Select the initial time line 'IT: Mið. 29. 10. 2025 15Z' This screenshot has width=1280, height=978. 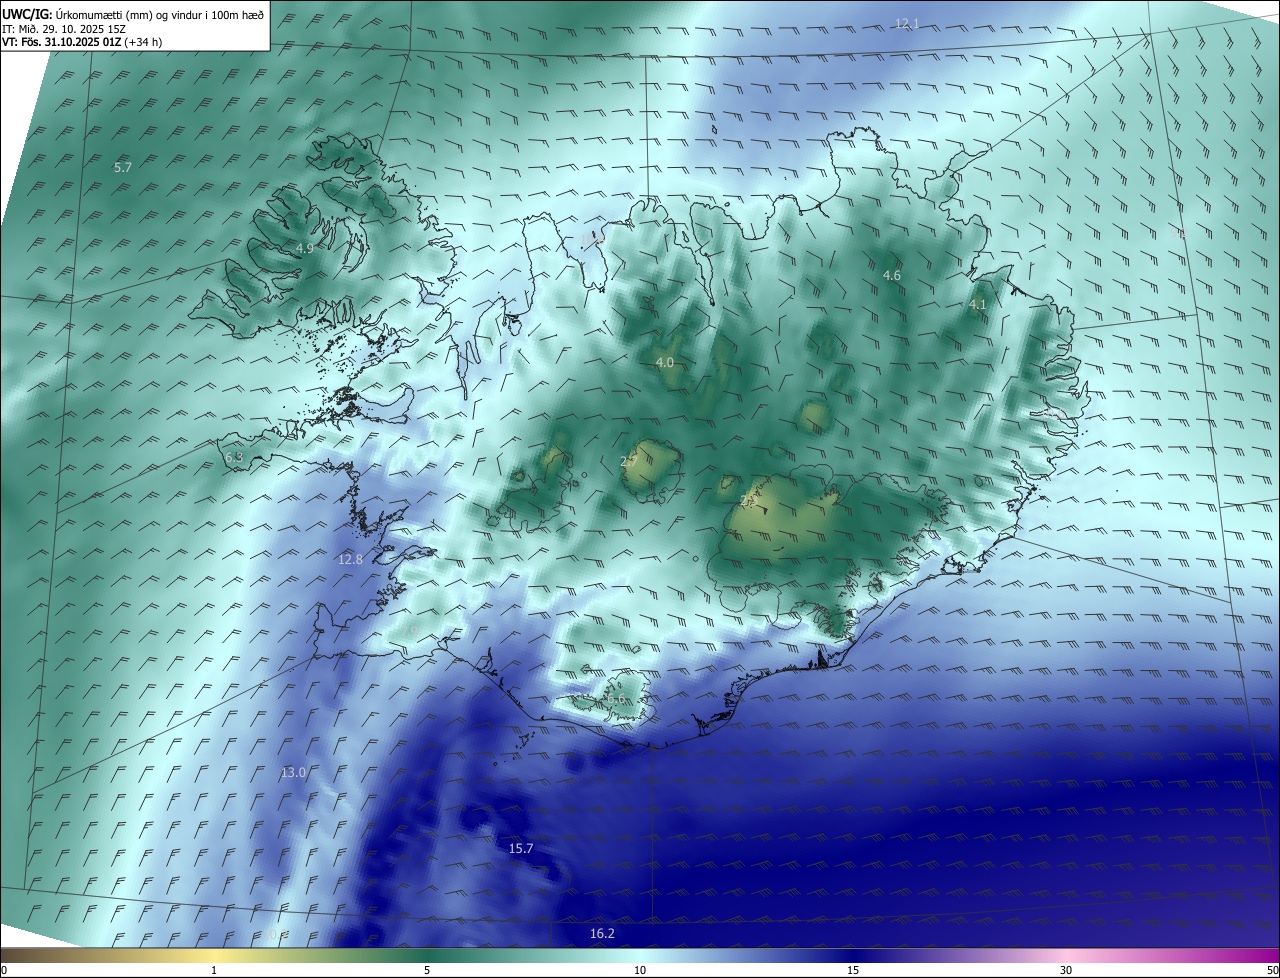63,28
